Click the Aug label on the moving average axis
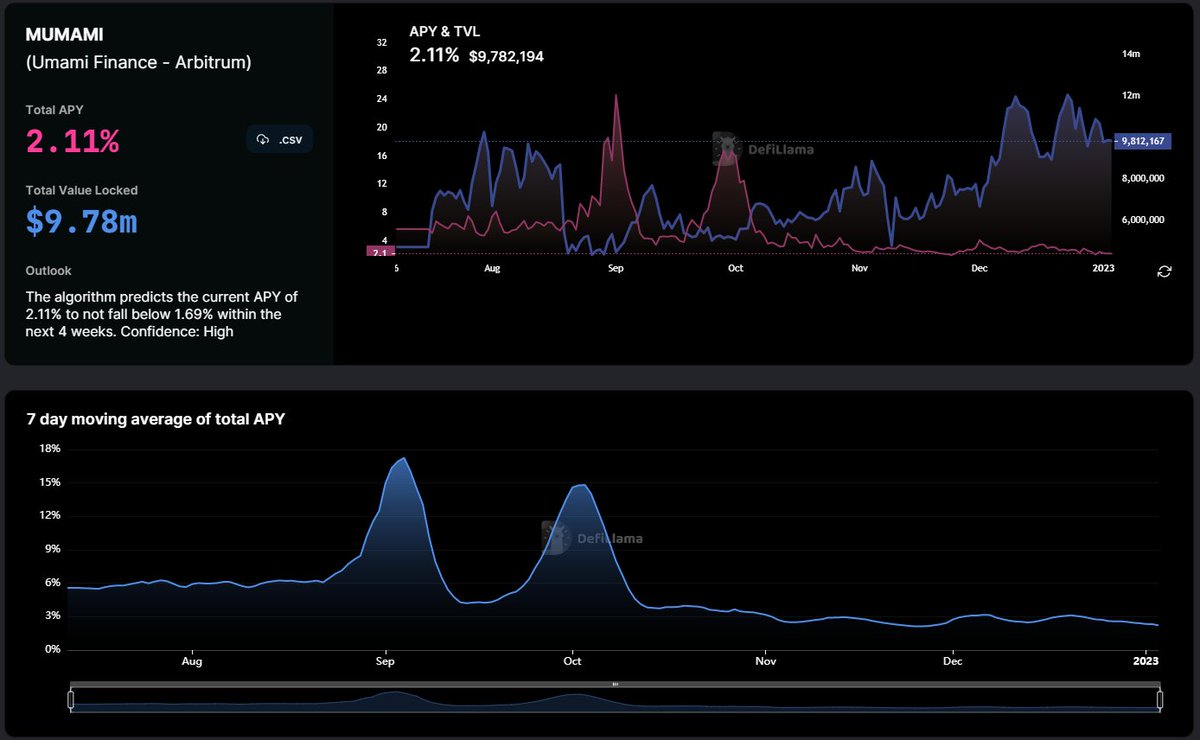 tap(192, 661)
